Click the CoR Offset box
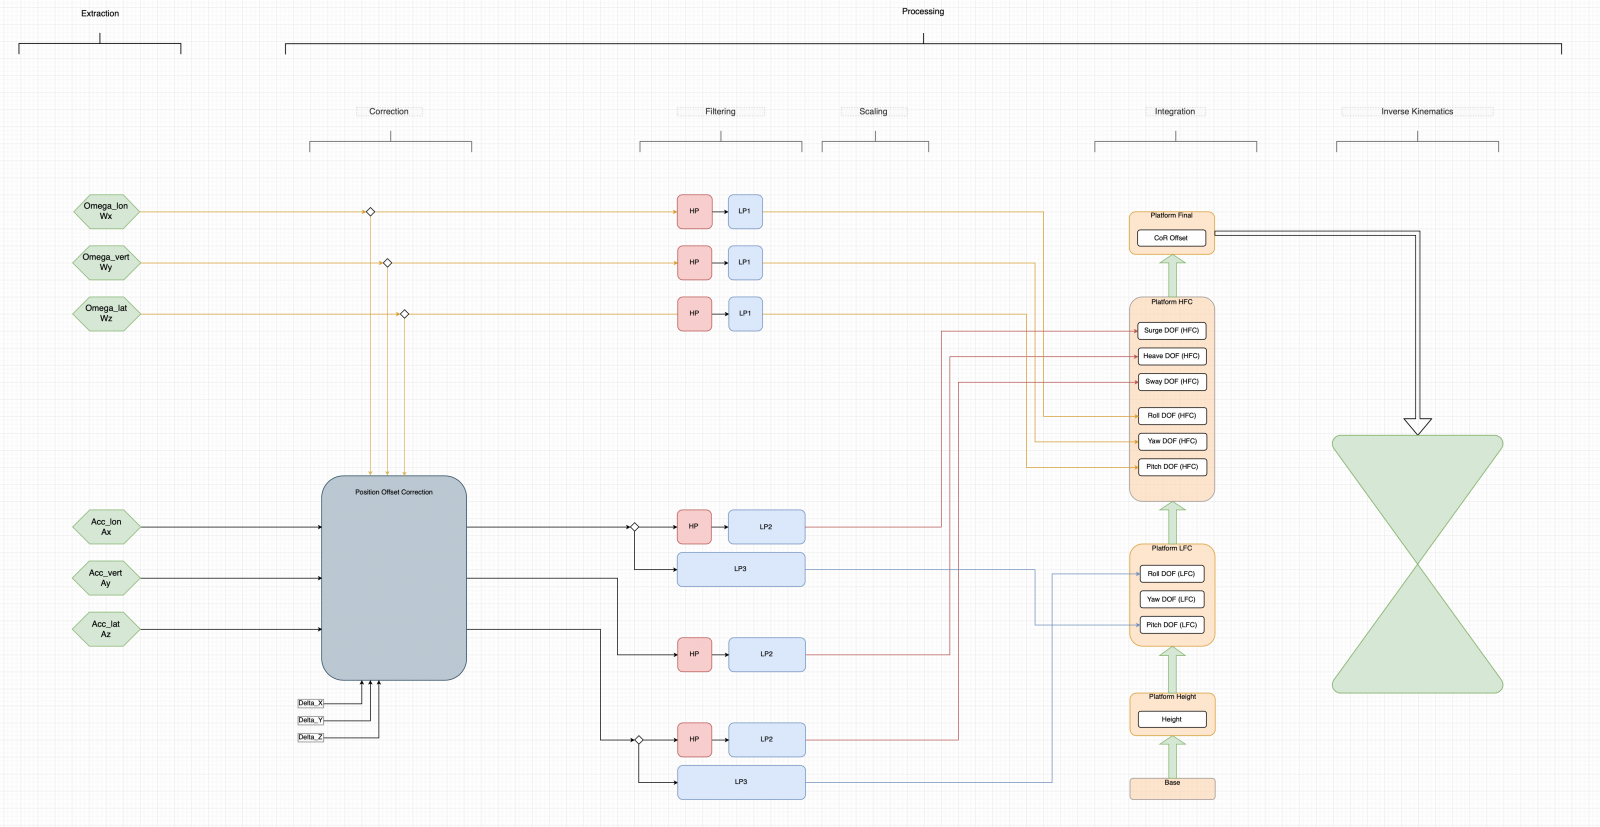The height and width of the screenshot is (827, 1600). point(1171,238)
